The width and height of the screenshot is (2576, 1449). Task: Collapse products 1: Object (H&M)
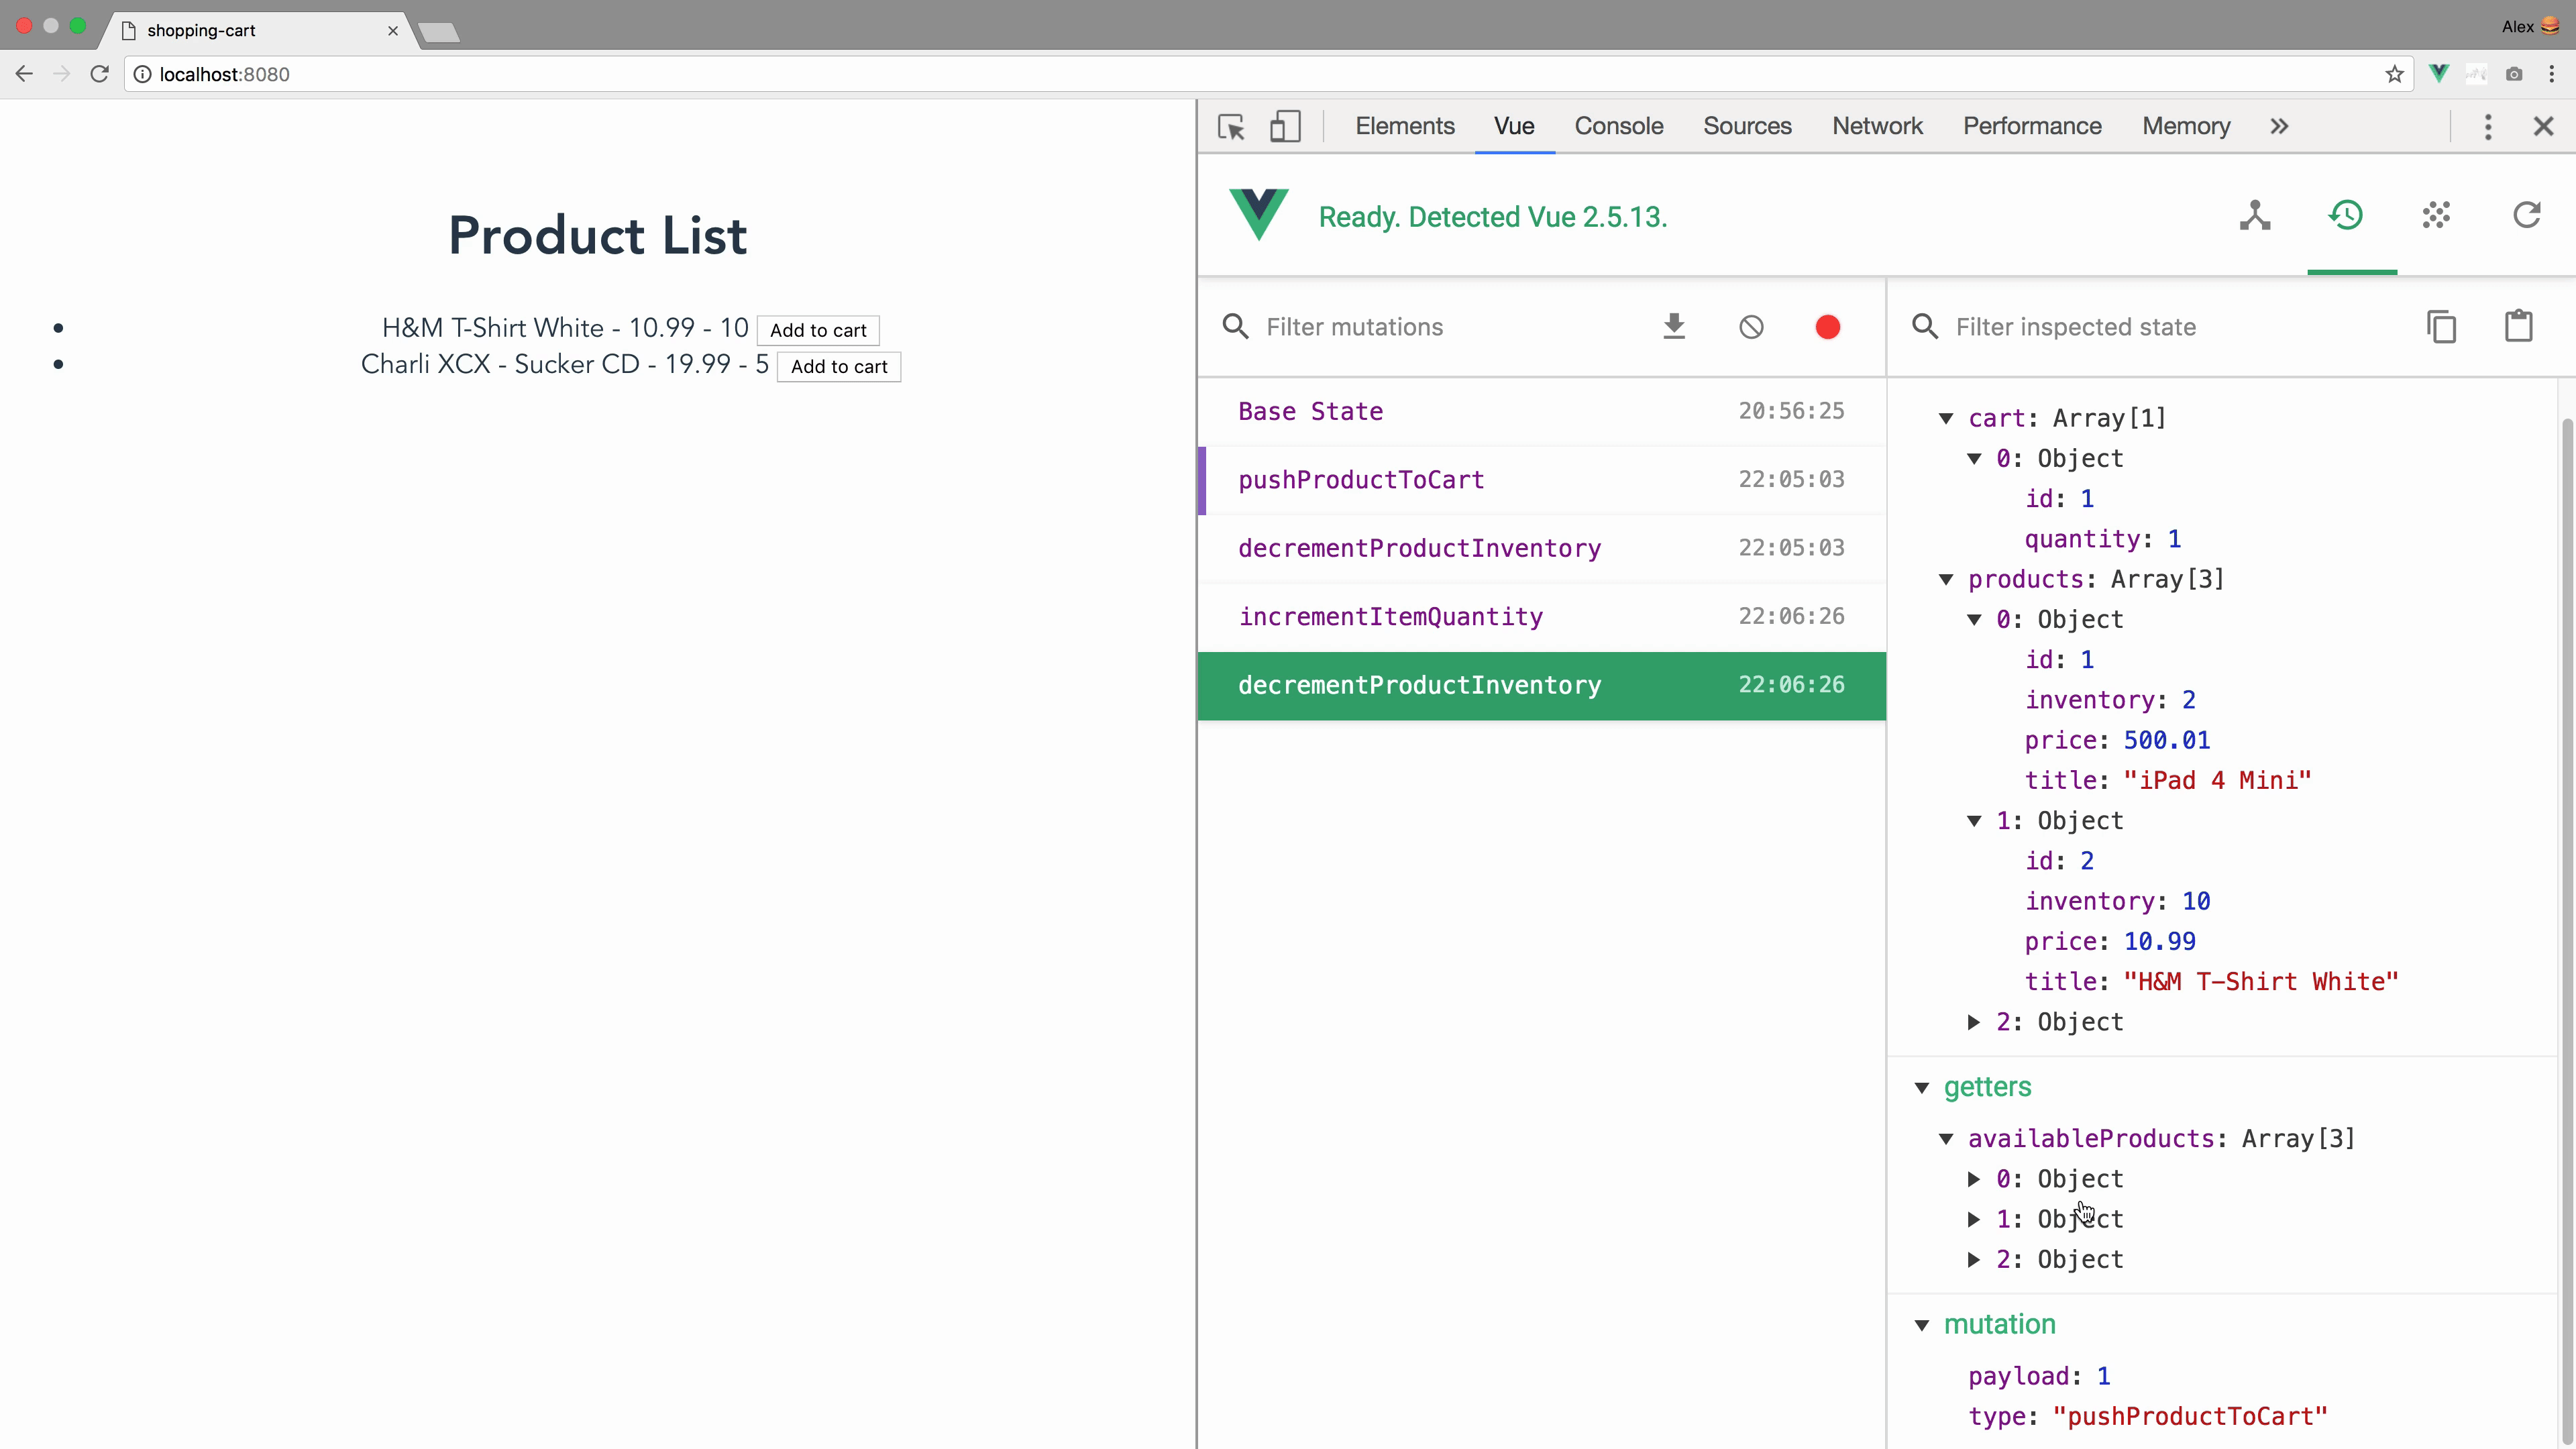click(x=1974, y=821)
